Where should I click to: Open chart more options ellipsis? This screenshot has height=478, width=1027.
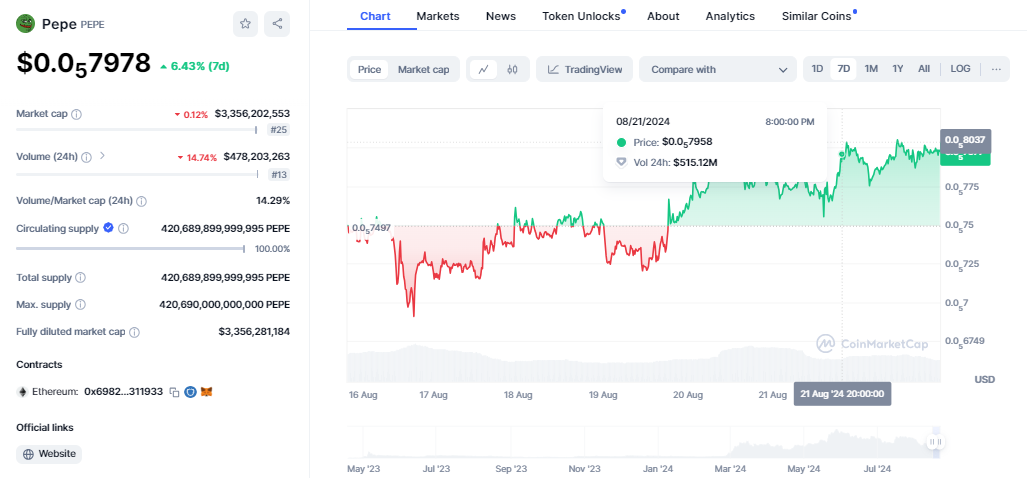996,69
